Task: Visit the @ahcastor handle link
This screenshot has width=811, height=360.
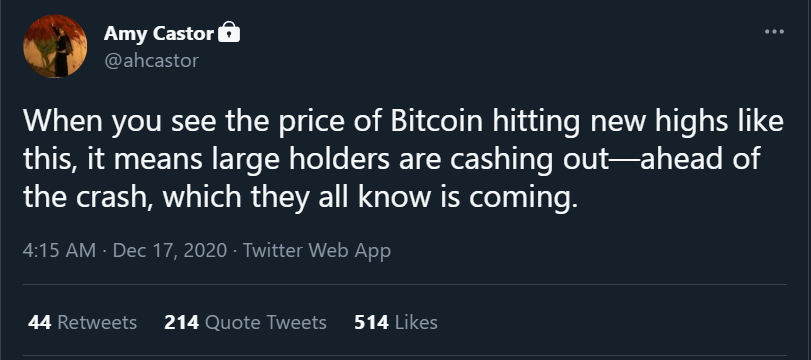Action: point(151,61)
